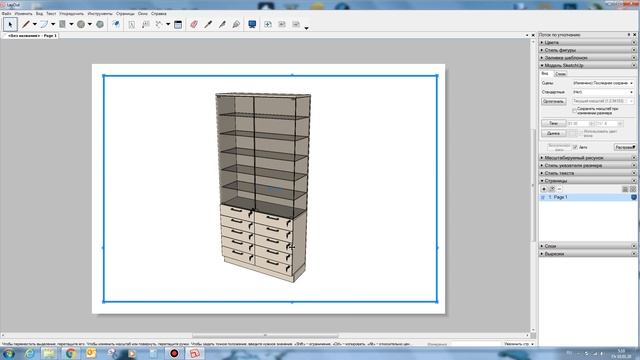Click the Add Page toolbar icon

[x=268, y=24]
